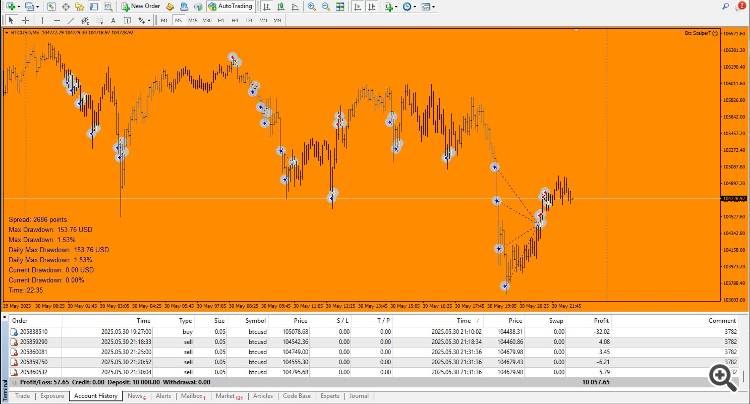Switch to the Trade tab
This screenshot has width=750, height=404.
(x=22, y=396)
